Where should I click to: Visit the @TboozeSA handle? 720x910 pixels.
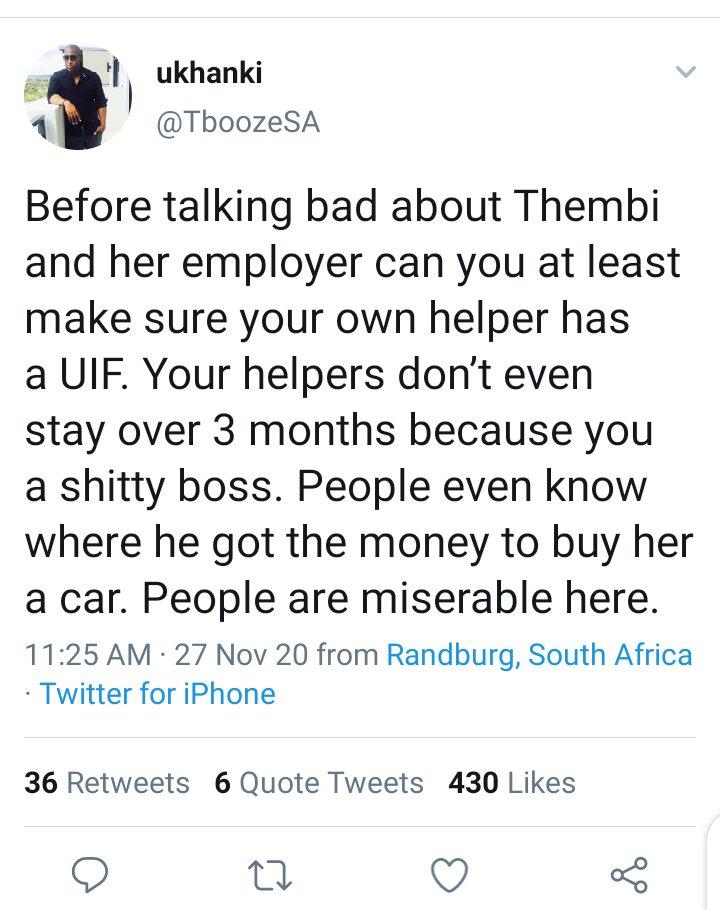(238, 122)
